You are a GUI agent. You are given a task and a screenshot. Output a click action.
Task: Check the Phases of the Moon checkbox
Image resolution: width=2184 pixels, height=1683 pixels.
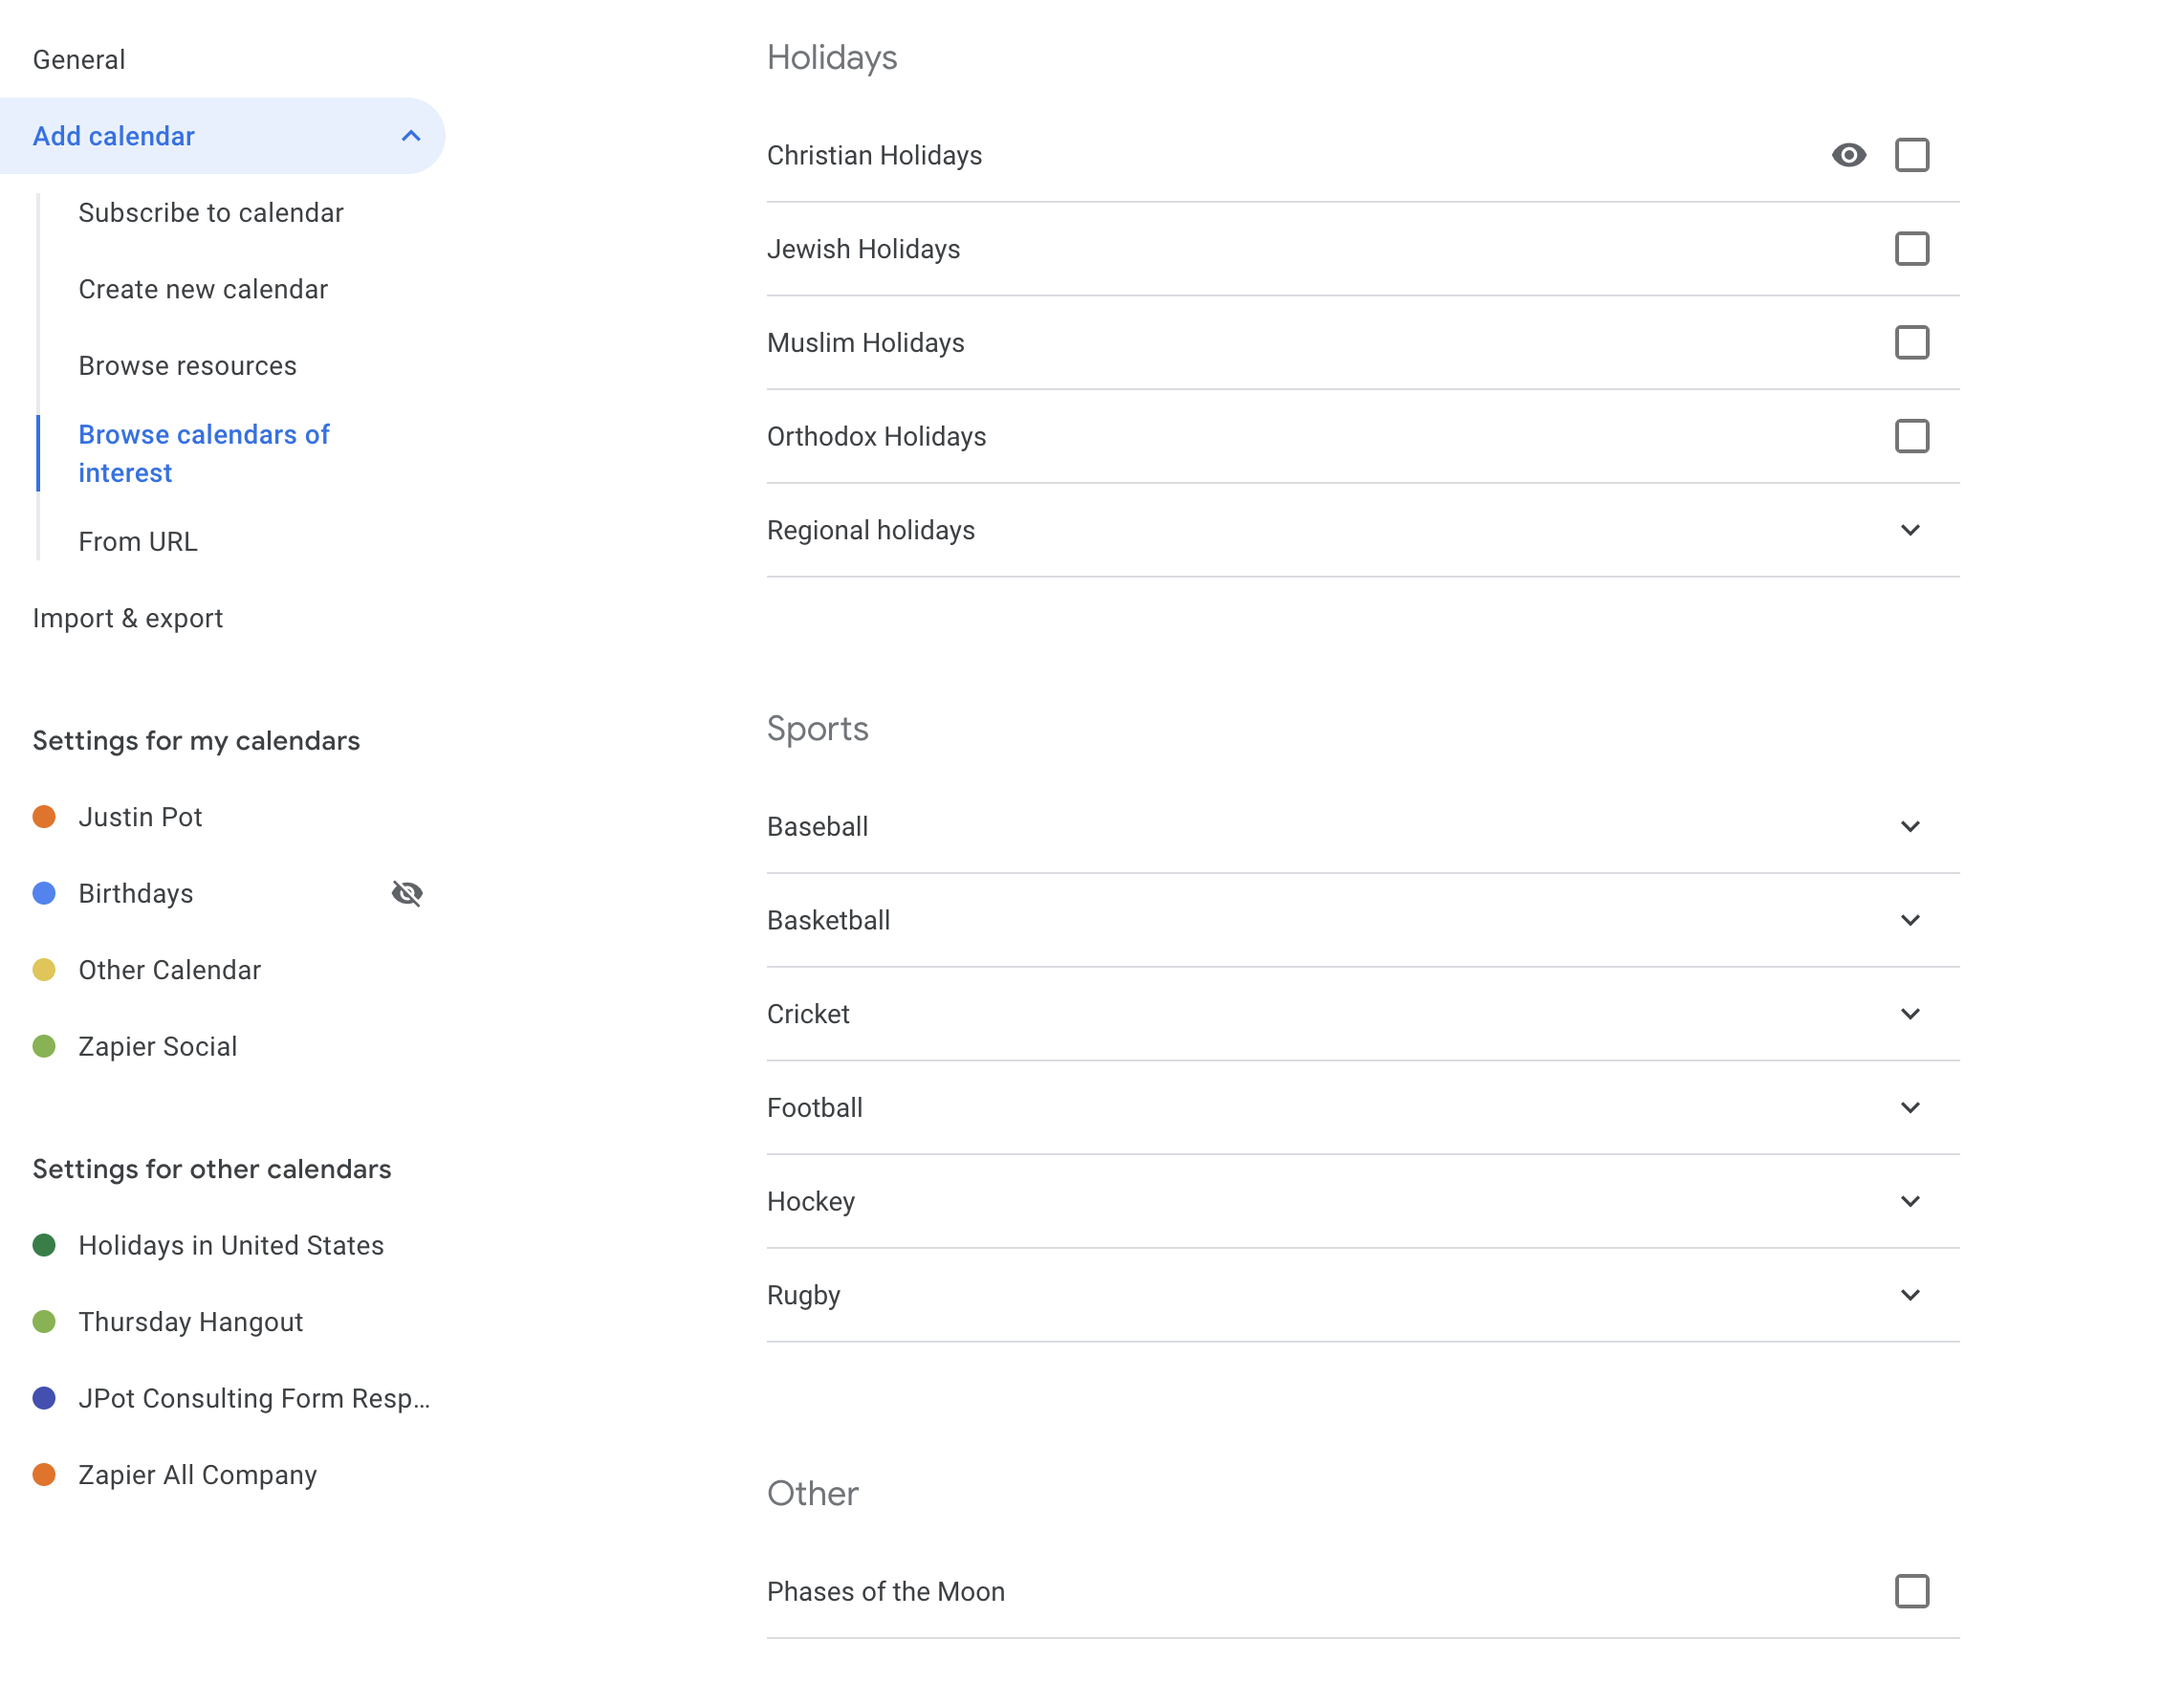point(1911,1591)
